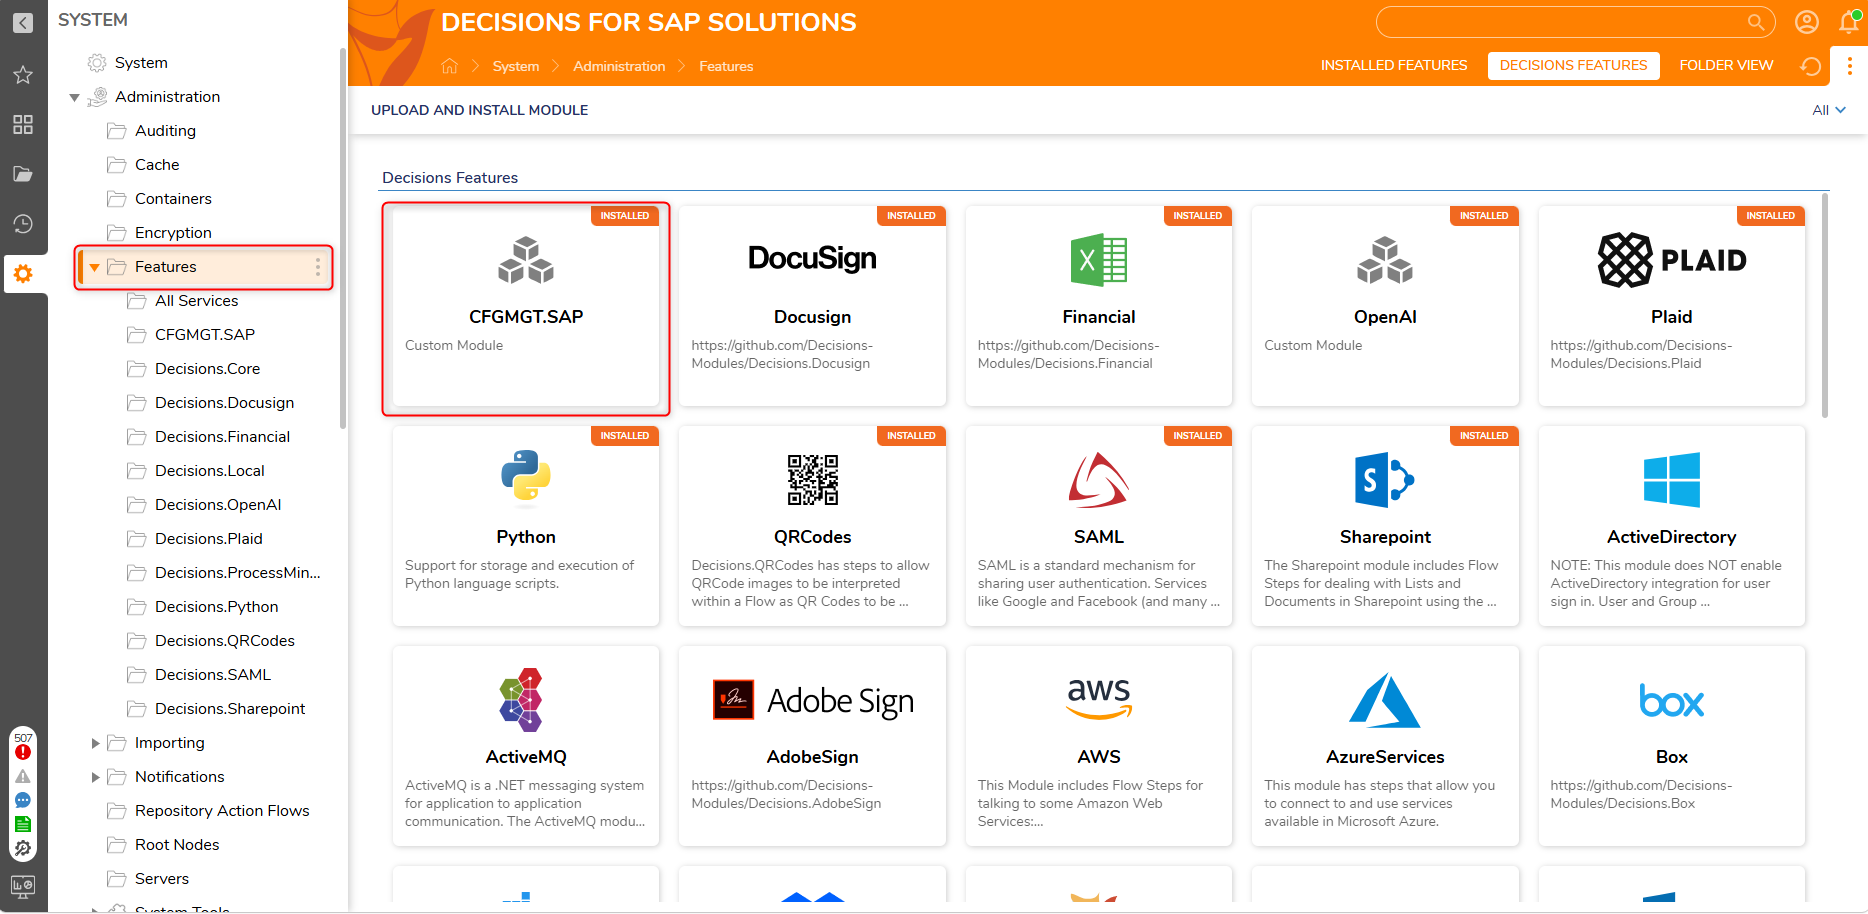Image resolution: width=1868 pixels, height=914 pixels.
Task: Select the Decisions Features tab
Action: pos(1573,66)
